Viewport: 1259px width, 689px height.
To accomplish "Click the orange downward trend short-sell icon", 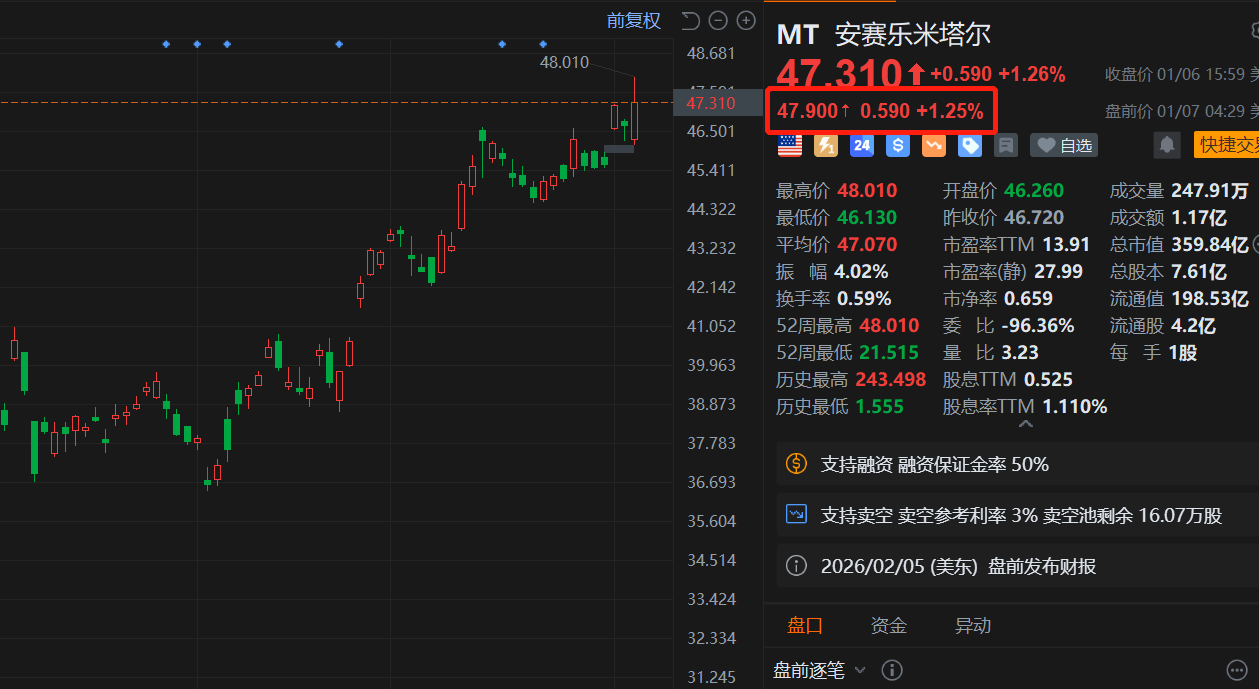I will click(x=934, y=146).
